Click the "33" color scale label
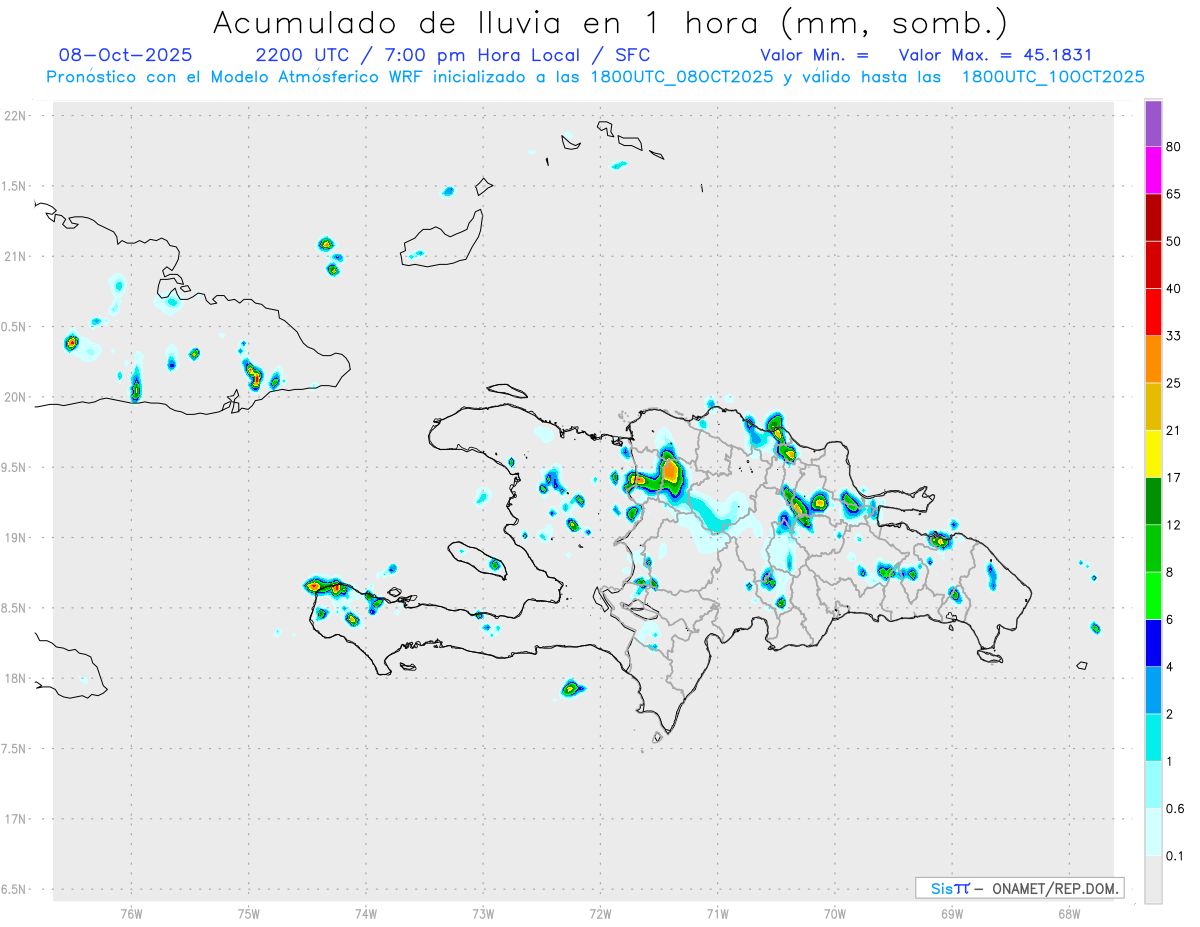1200x927 pixels. click(1173, 335)
